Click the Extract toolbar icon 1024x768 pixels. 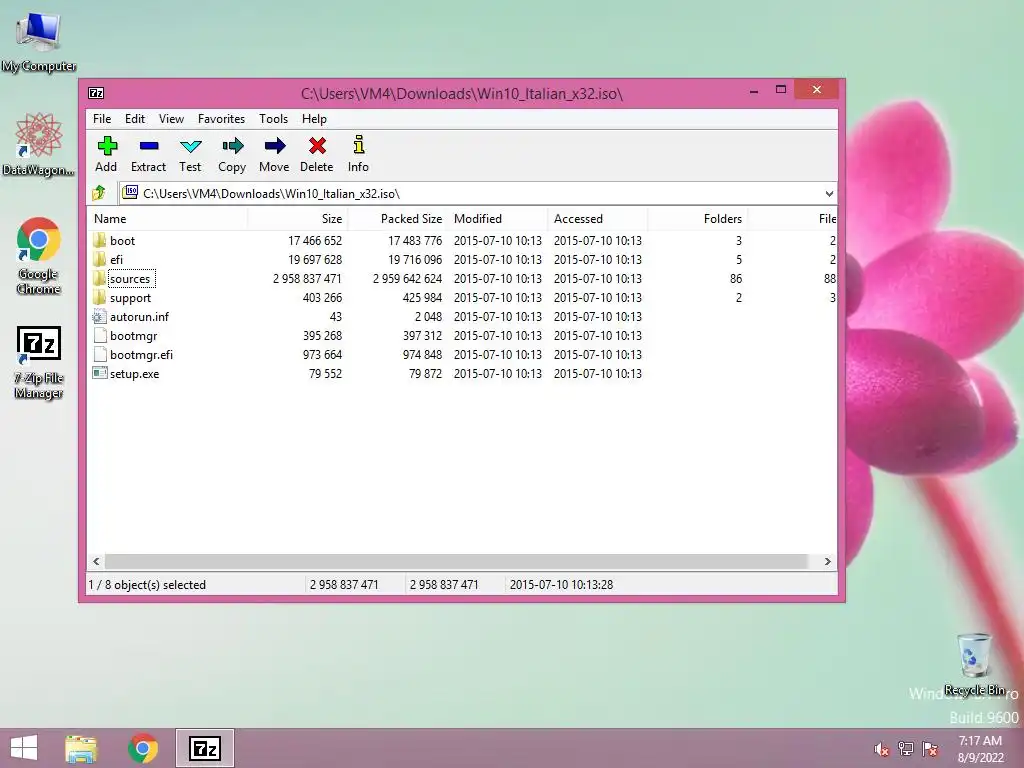click(149, 146)
